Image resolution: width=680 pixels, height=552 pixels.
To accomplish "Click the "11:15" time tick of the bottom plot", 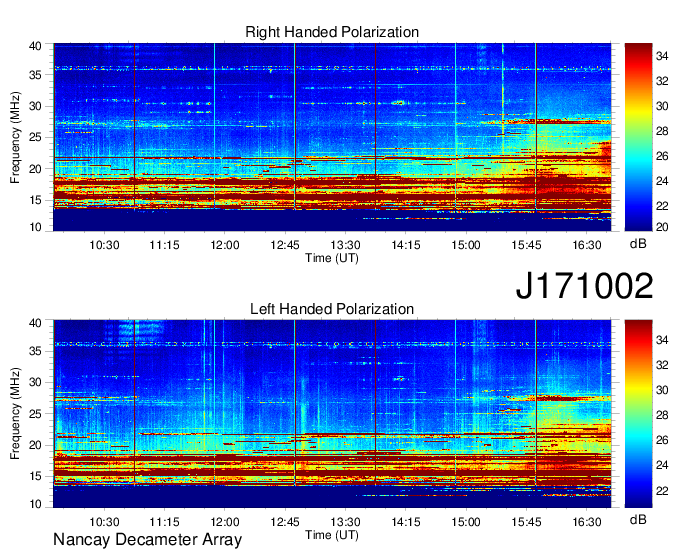I will click(x=164, y=522).
